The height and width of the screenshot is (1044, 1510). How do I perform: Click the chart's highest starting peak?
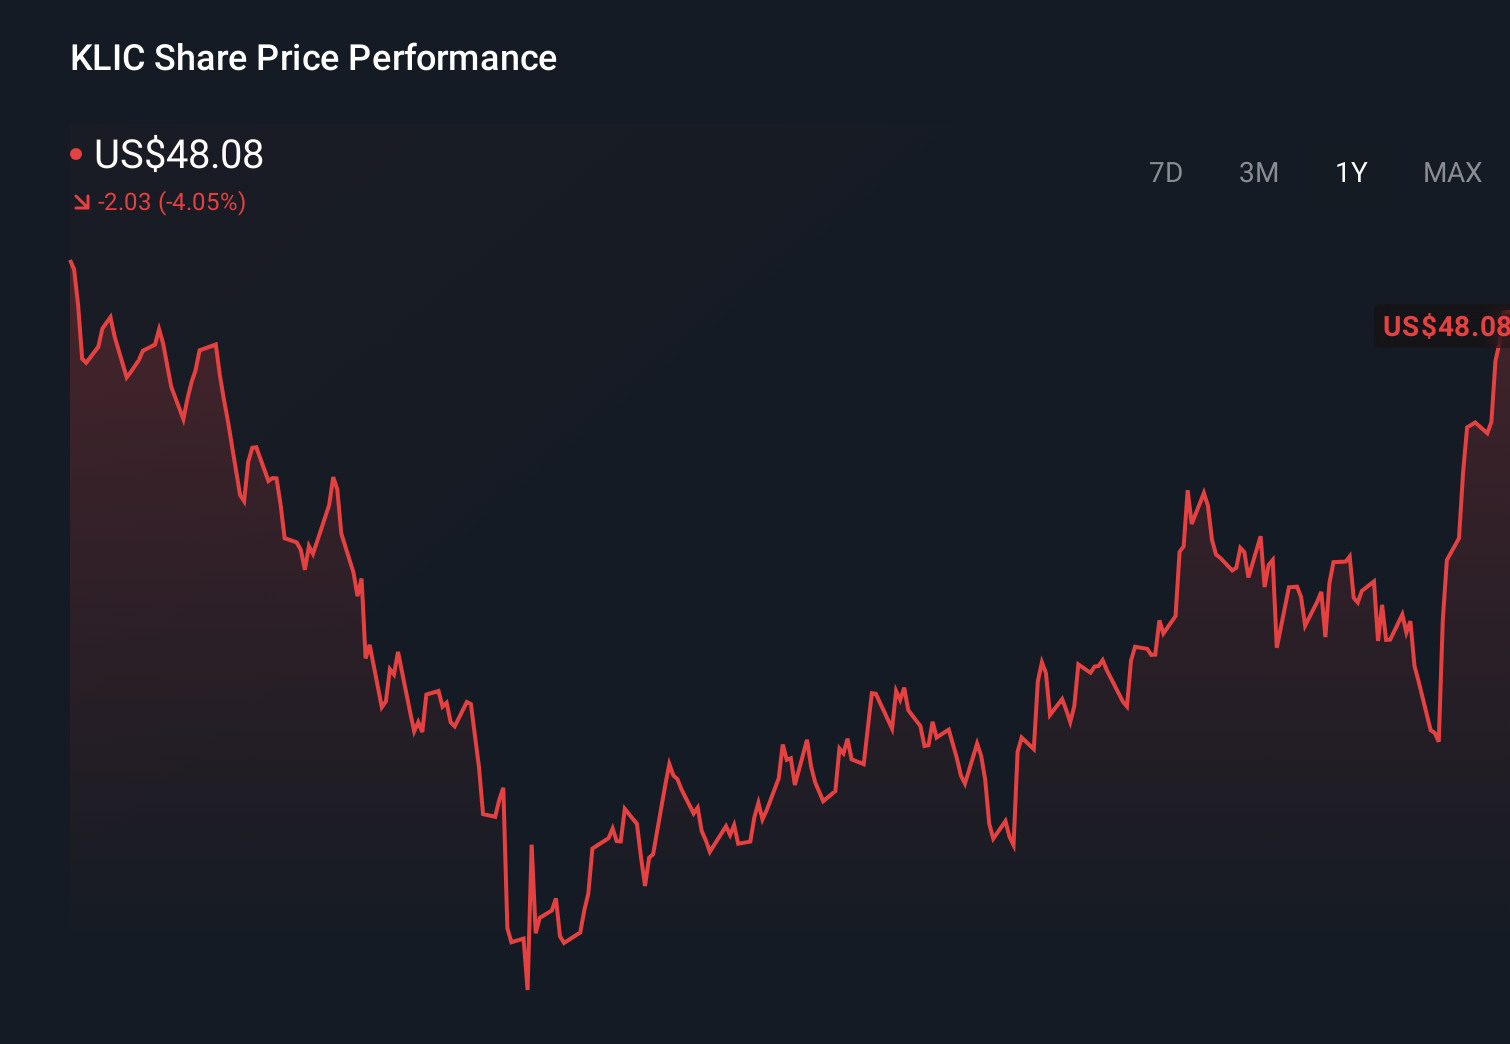point(70,260)
